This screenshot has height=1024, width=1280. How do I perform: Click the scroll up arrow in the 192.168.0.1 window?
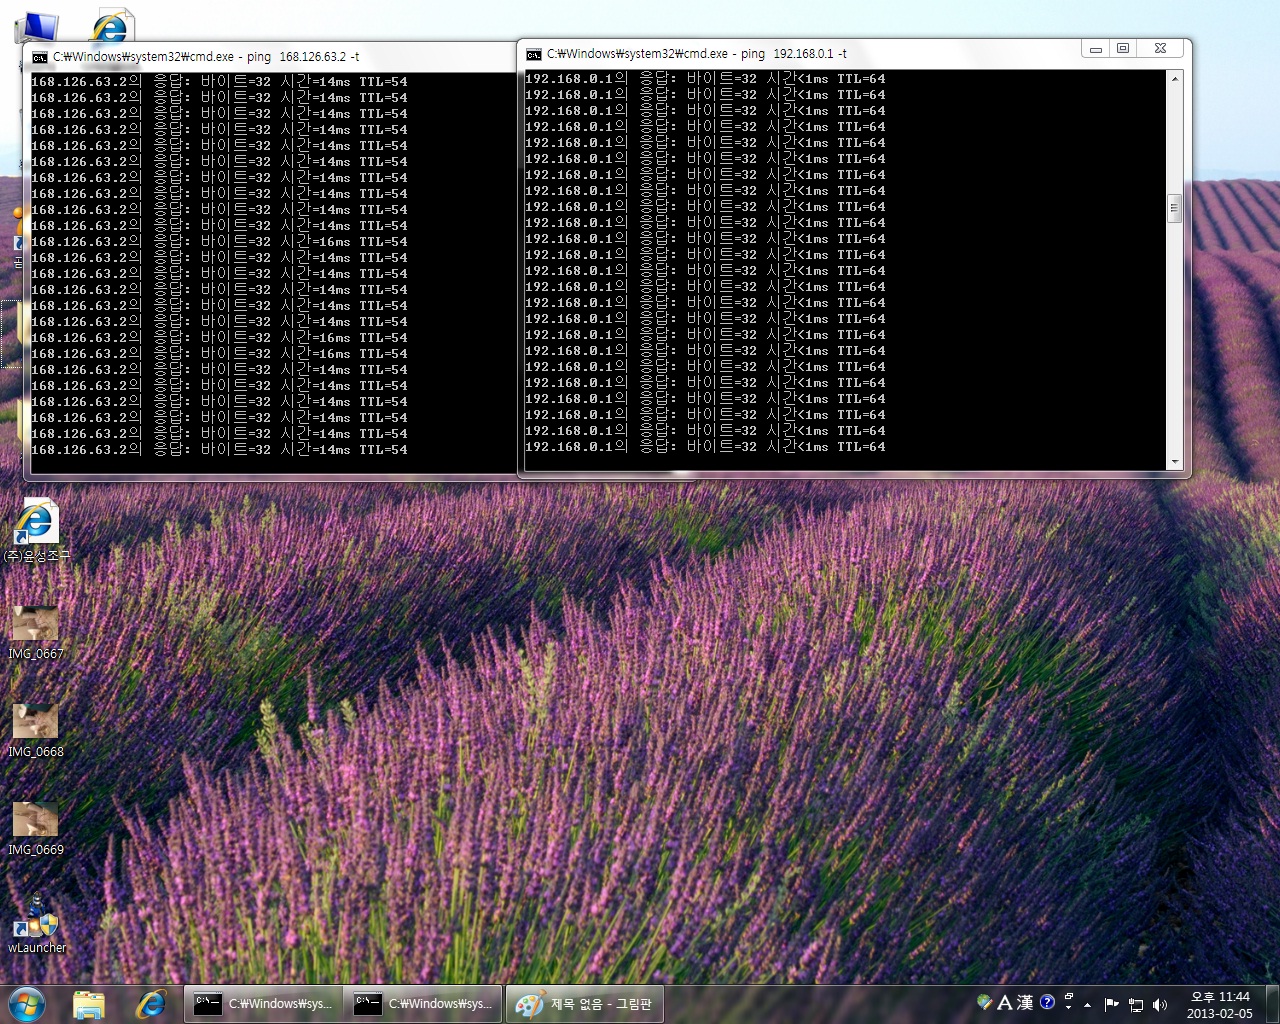click(x=1175, y=78)
